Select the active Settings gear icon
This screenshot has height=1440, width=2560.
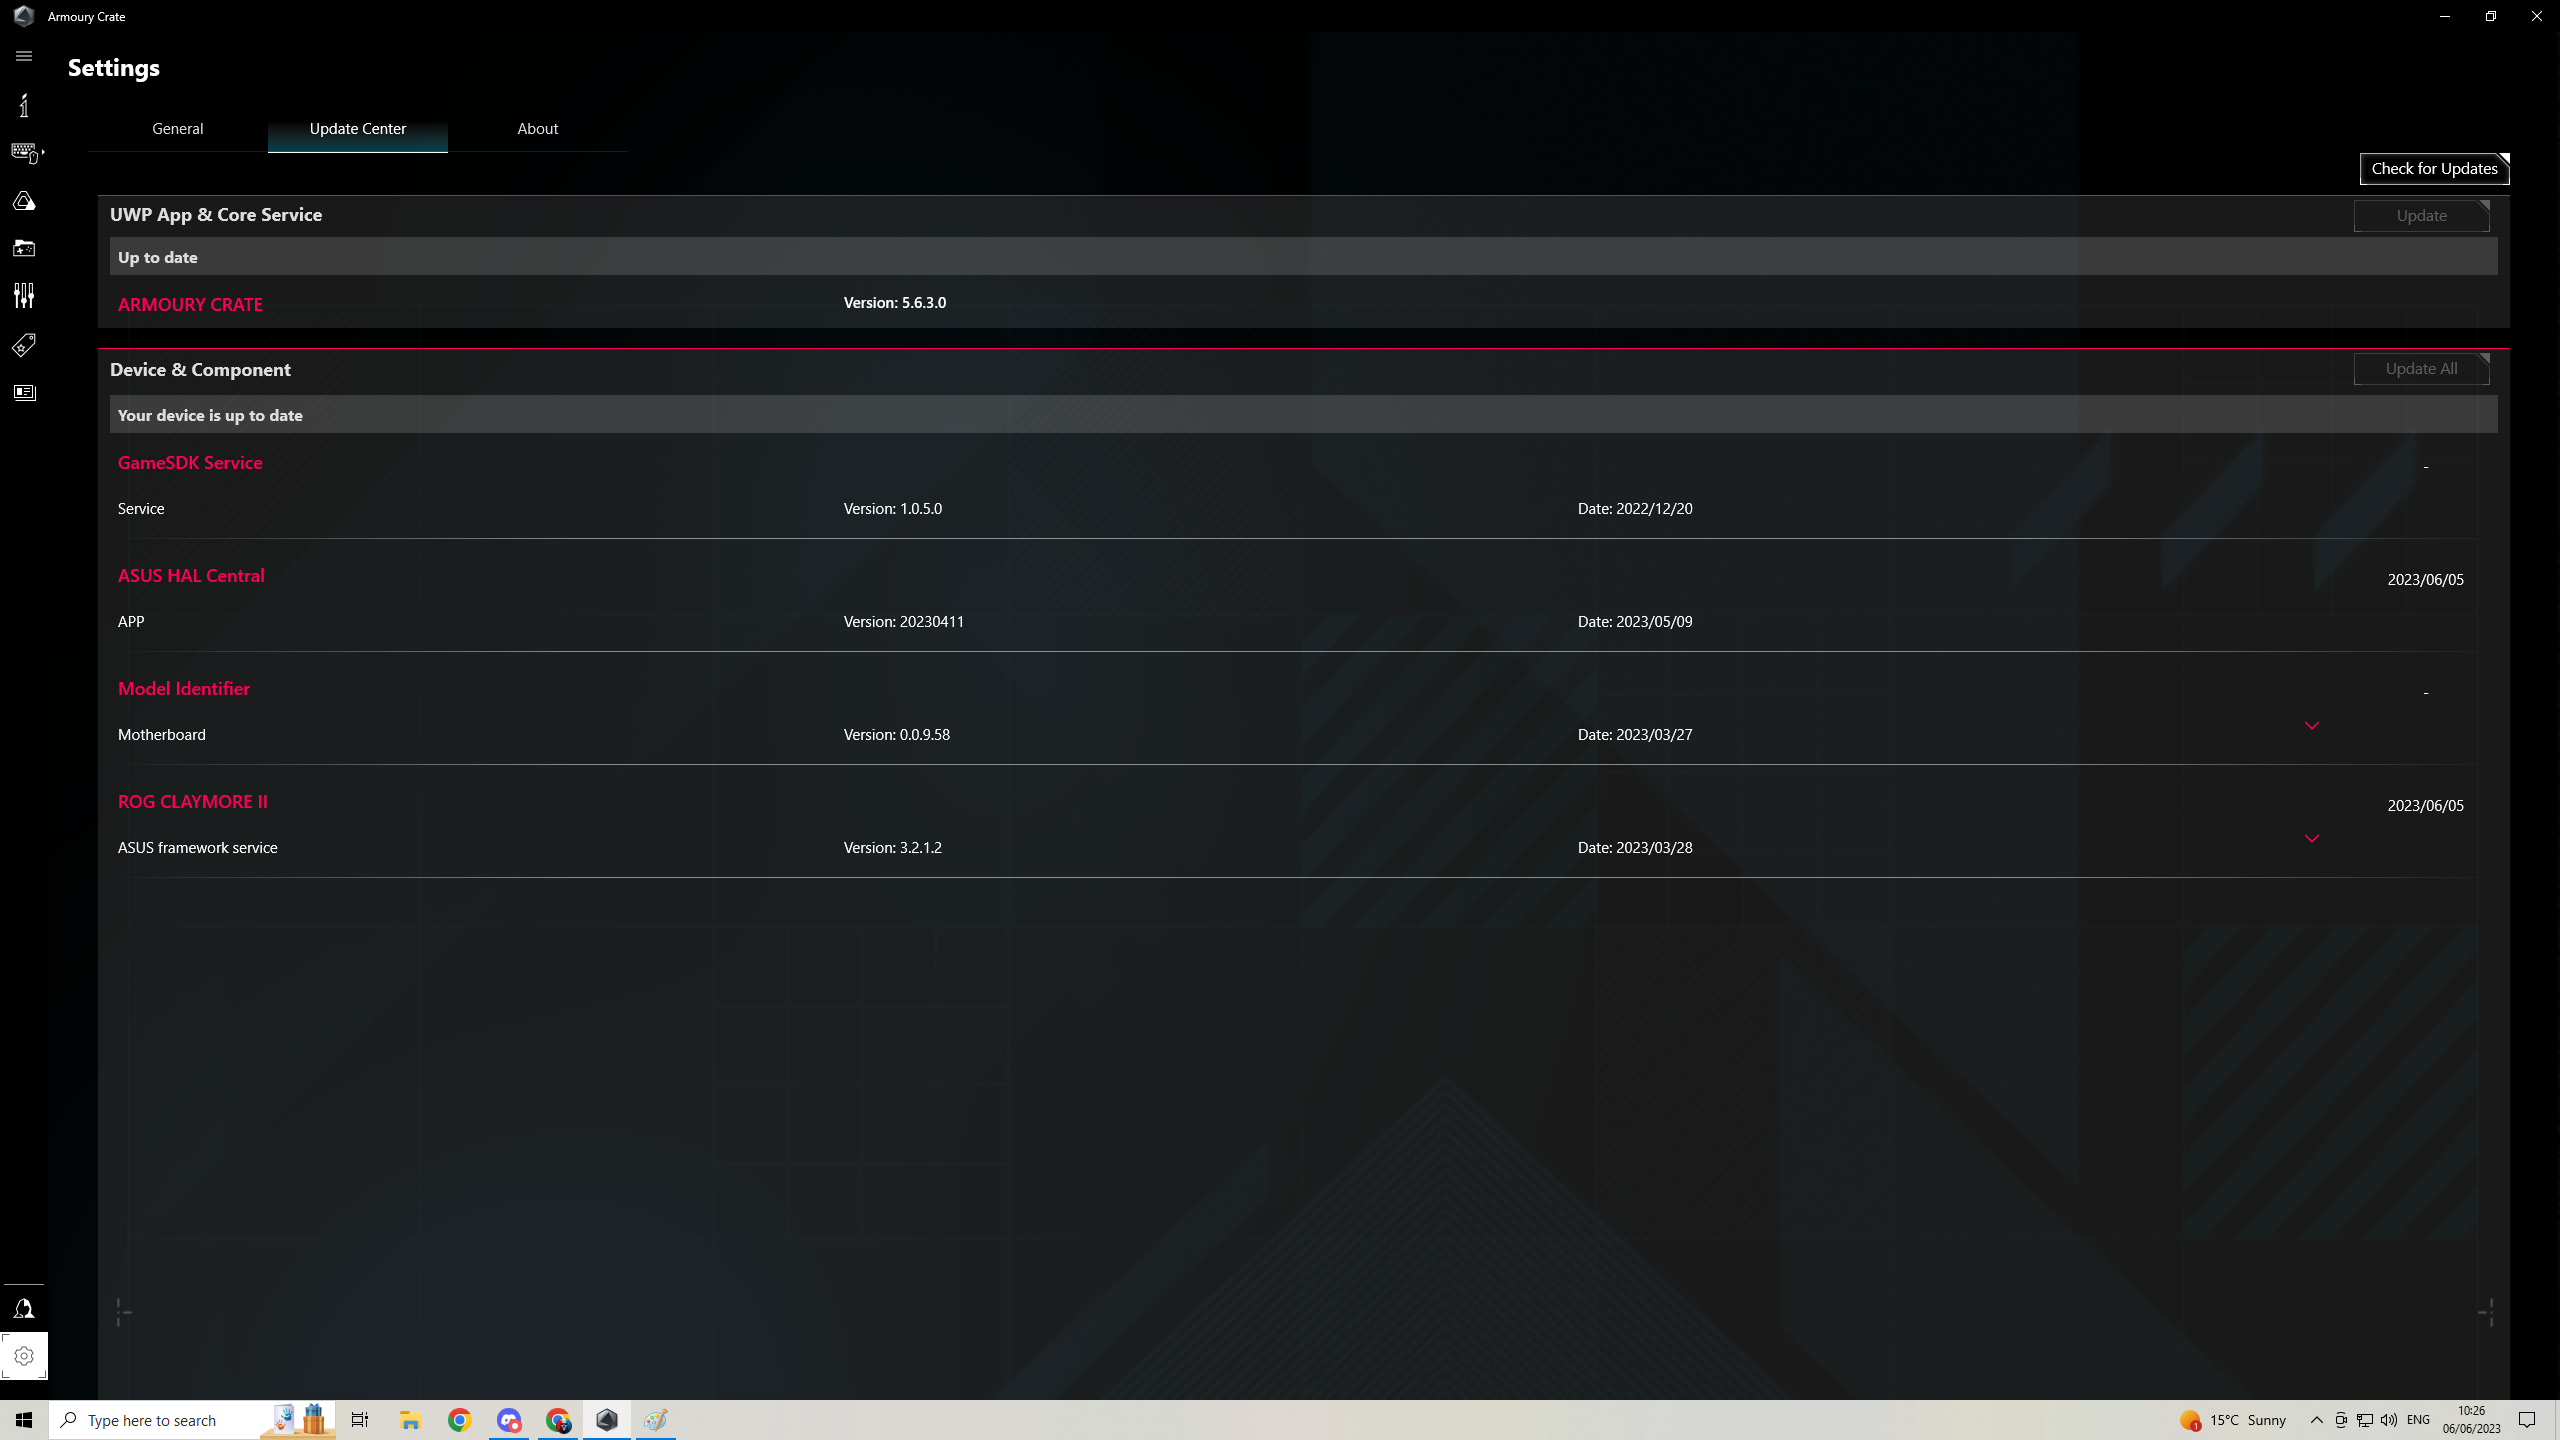[x=24, y=1355]
